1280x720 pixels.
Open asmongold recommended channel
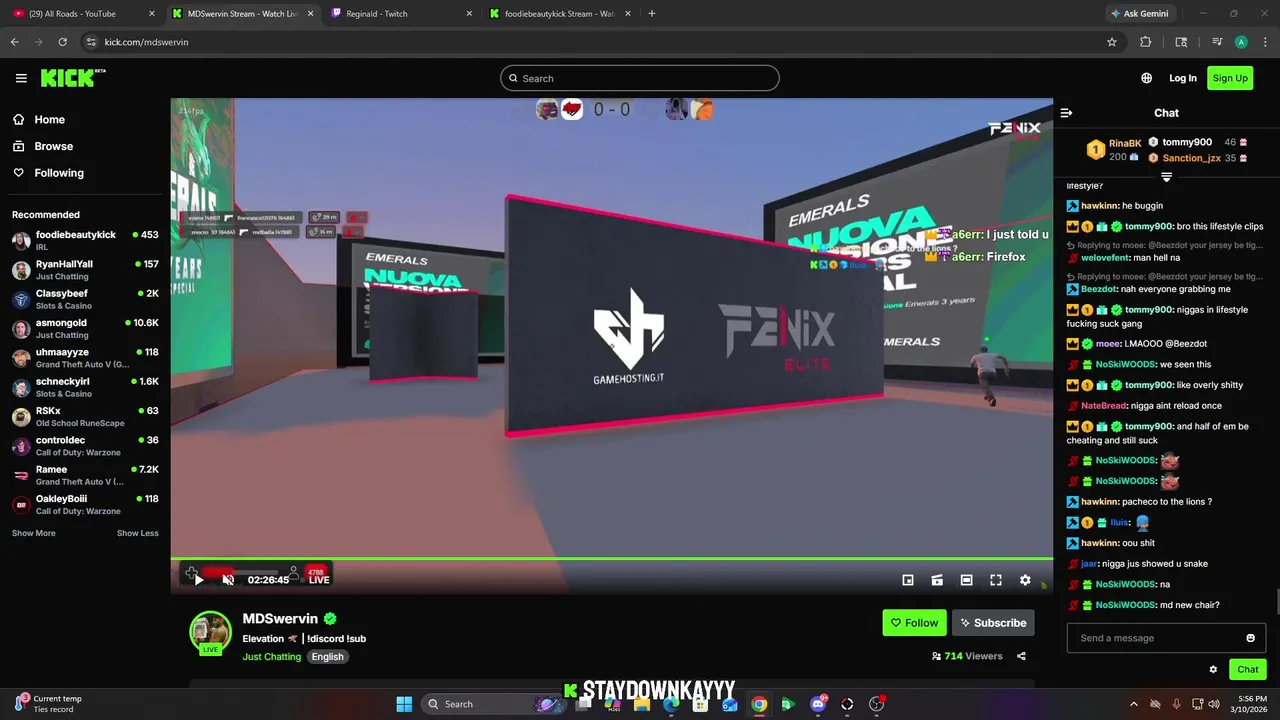point(85,328)
